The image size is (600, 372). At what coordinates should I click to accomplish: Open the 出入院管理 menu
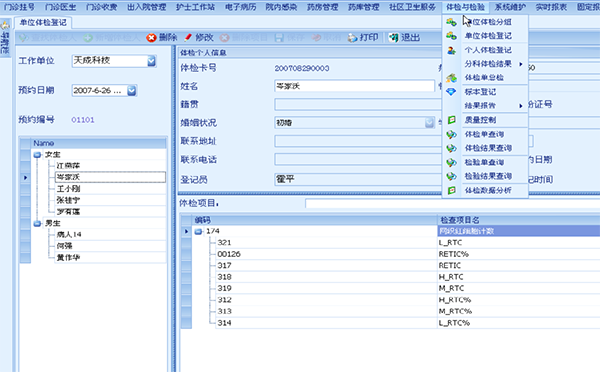pos(147,7)
